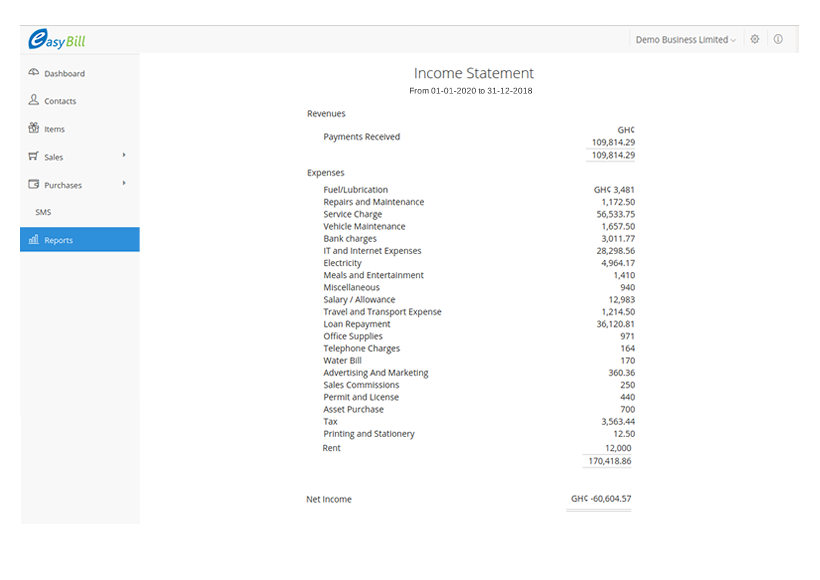This screenshot has width=820, height=580.
Task: Click the Items gift box icon
Action: (x=34, y=129)
